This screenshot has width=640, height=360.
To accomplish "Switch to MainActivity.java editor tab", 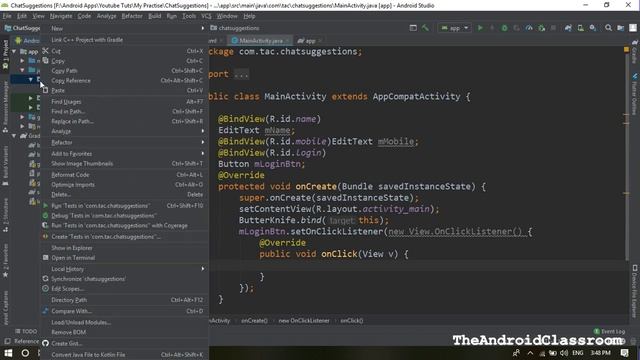I will coord(260,40).
